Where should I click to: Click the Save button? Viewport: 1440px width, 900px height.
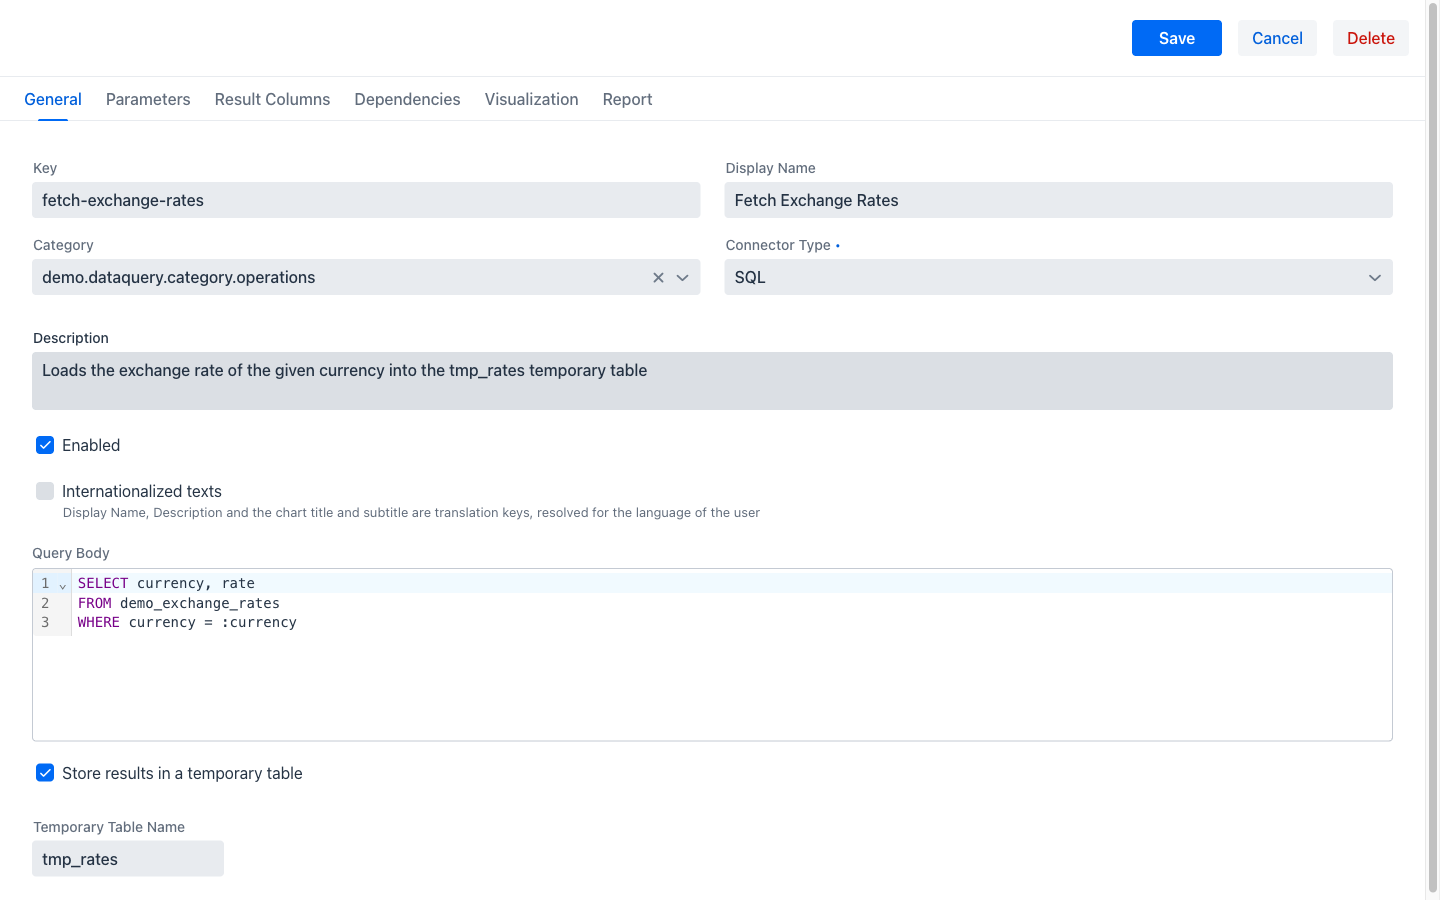1177,38
